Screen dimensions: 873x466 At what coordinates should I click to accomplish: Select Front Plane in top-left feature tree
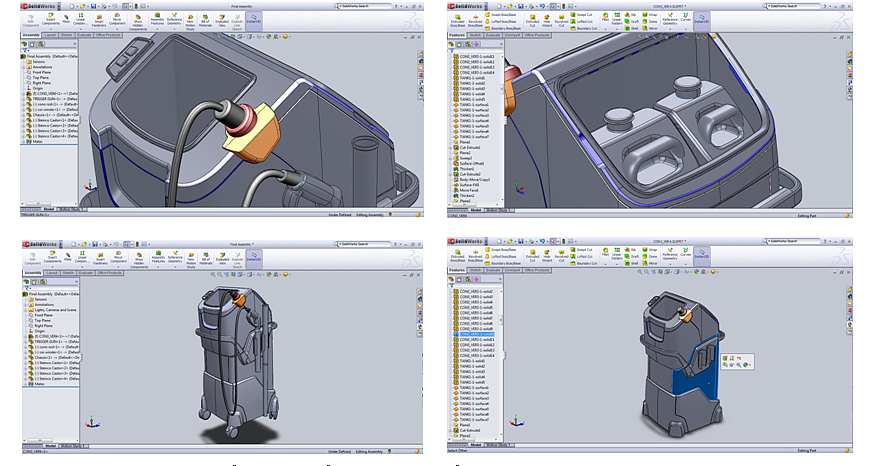coord(43,73)
